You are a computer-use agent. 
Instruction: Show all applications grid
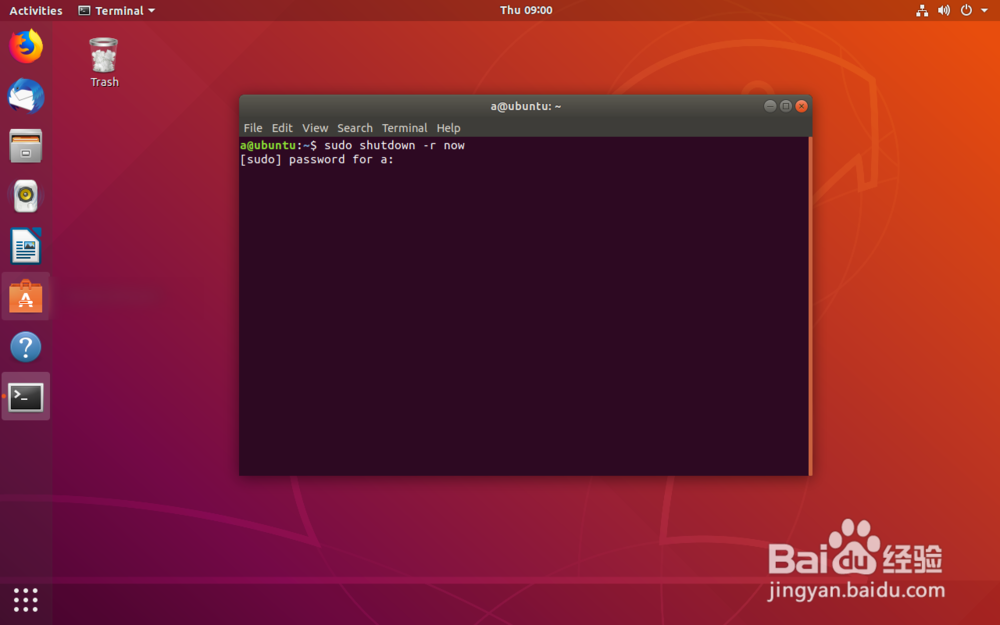tap(25, 600)
